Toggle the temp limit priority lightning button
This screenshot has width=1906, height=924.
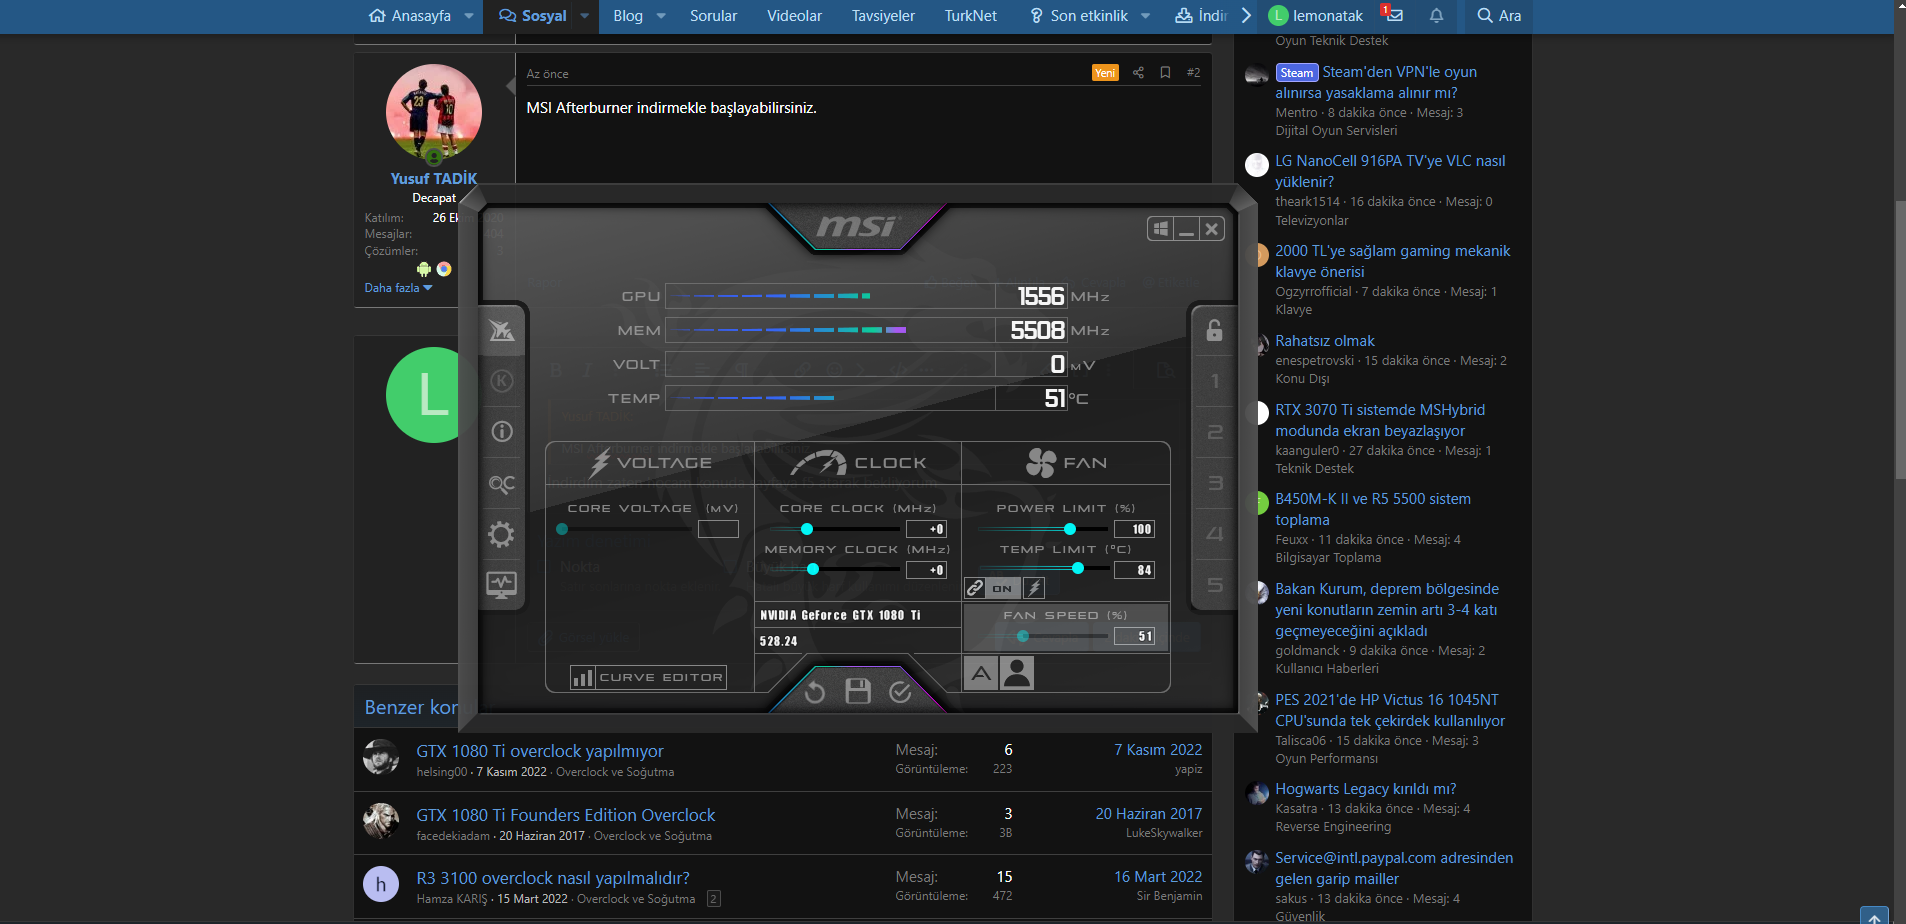(x=1035, y=588)
